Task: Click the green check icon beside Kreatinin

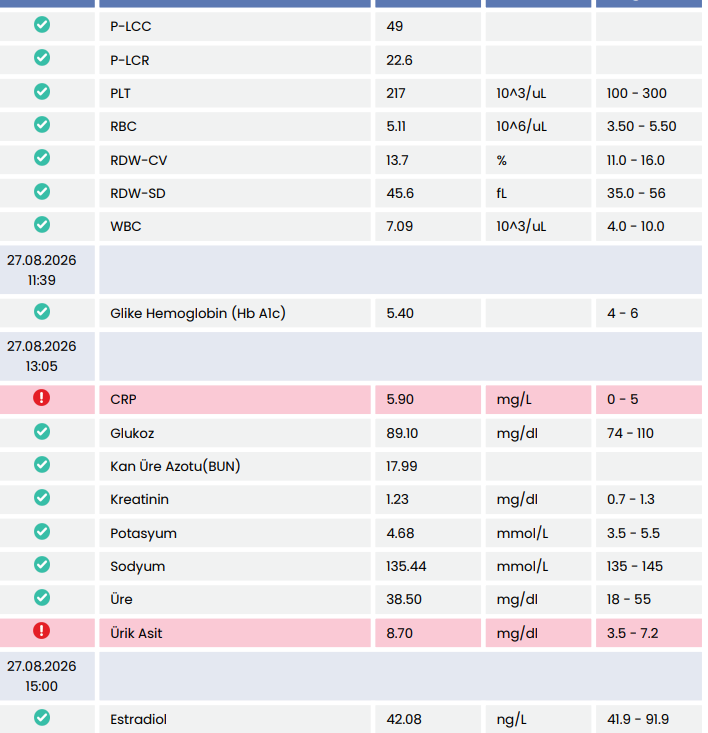Action: pyautogui.click(x=42, y=497)
